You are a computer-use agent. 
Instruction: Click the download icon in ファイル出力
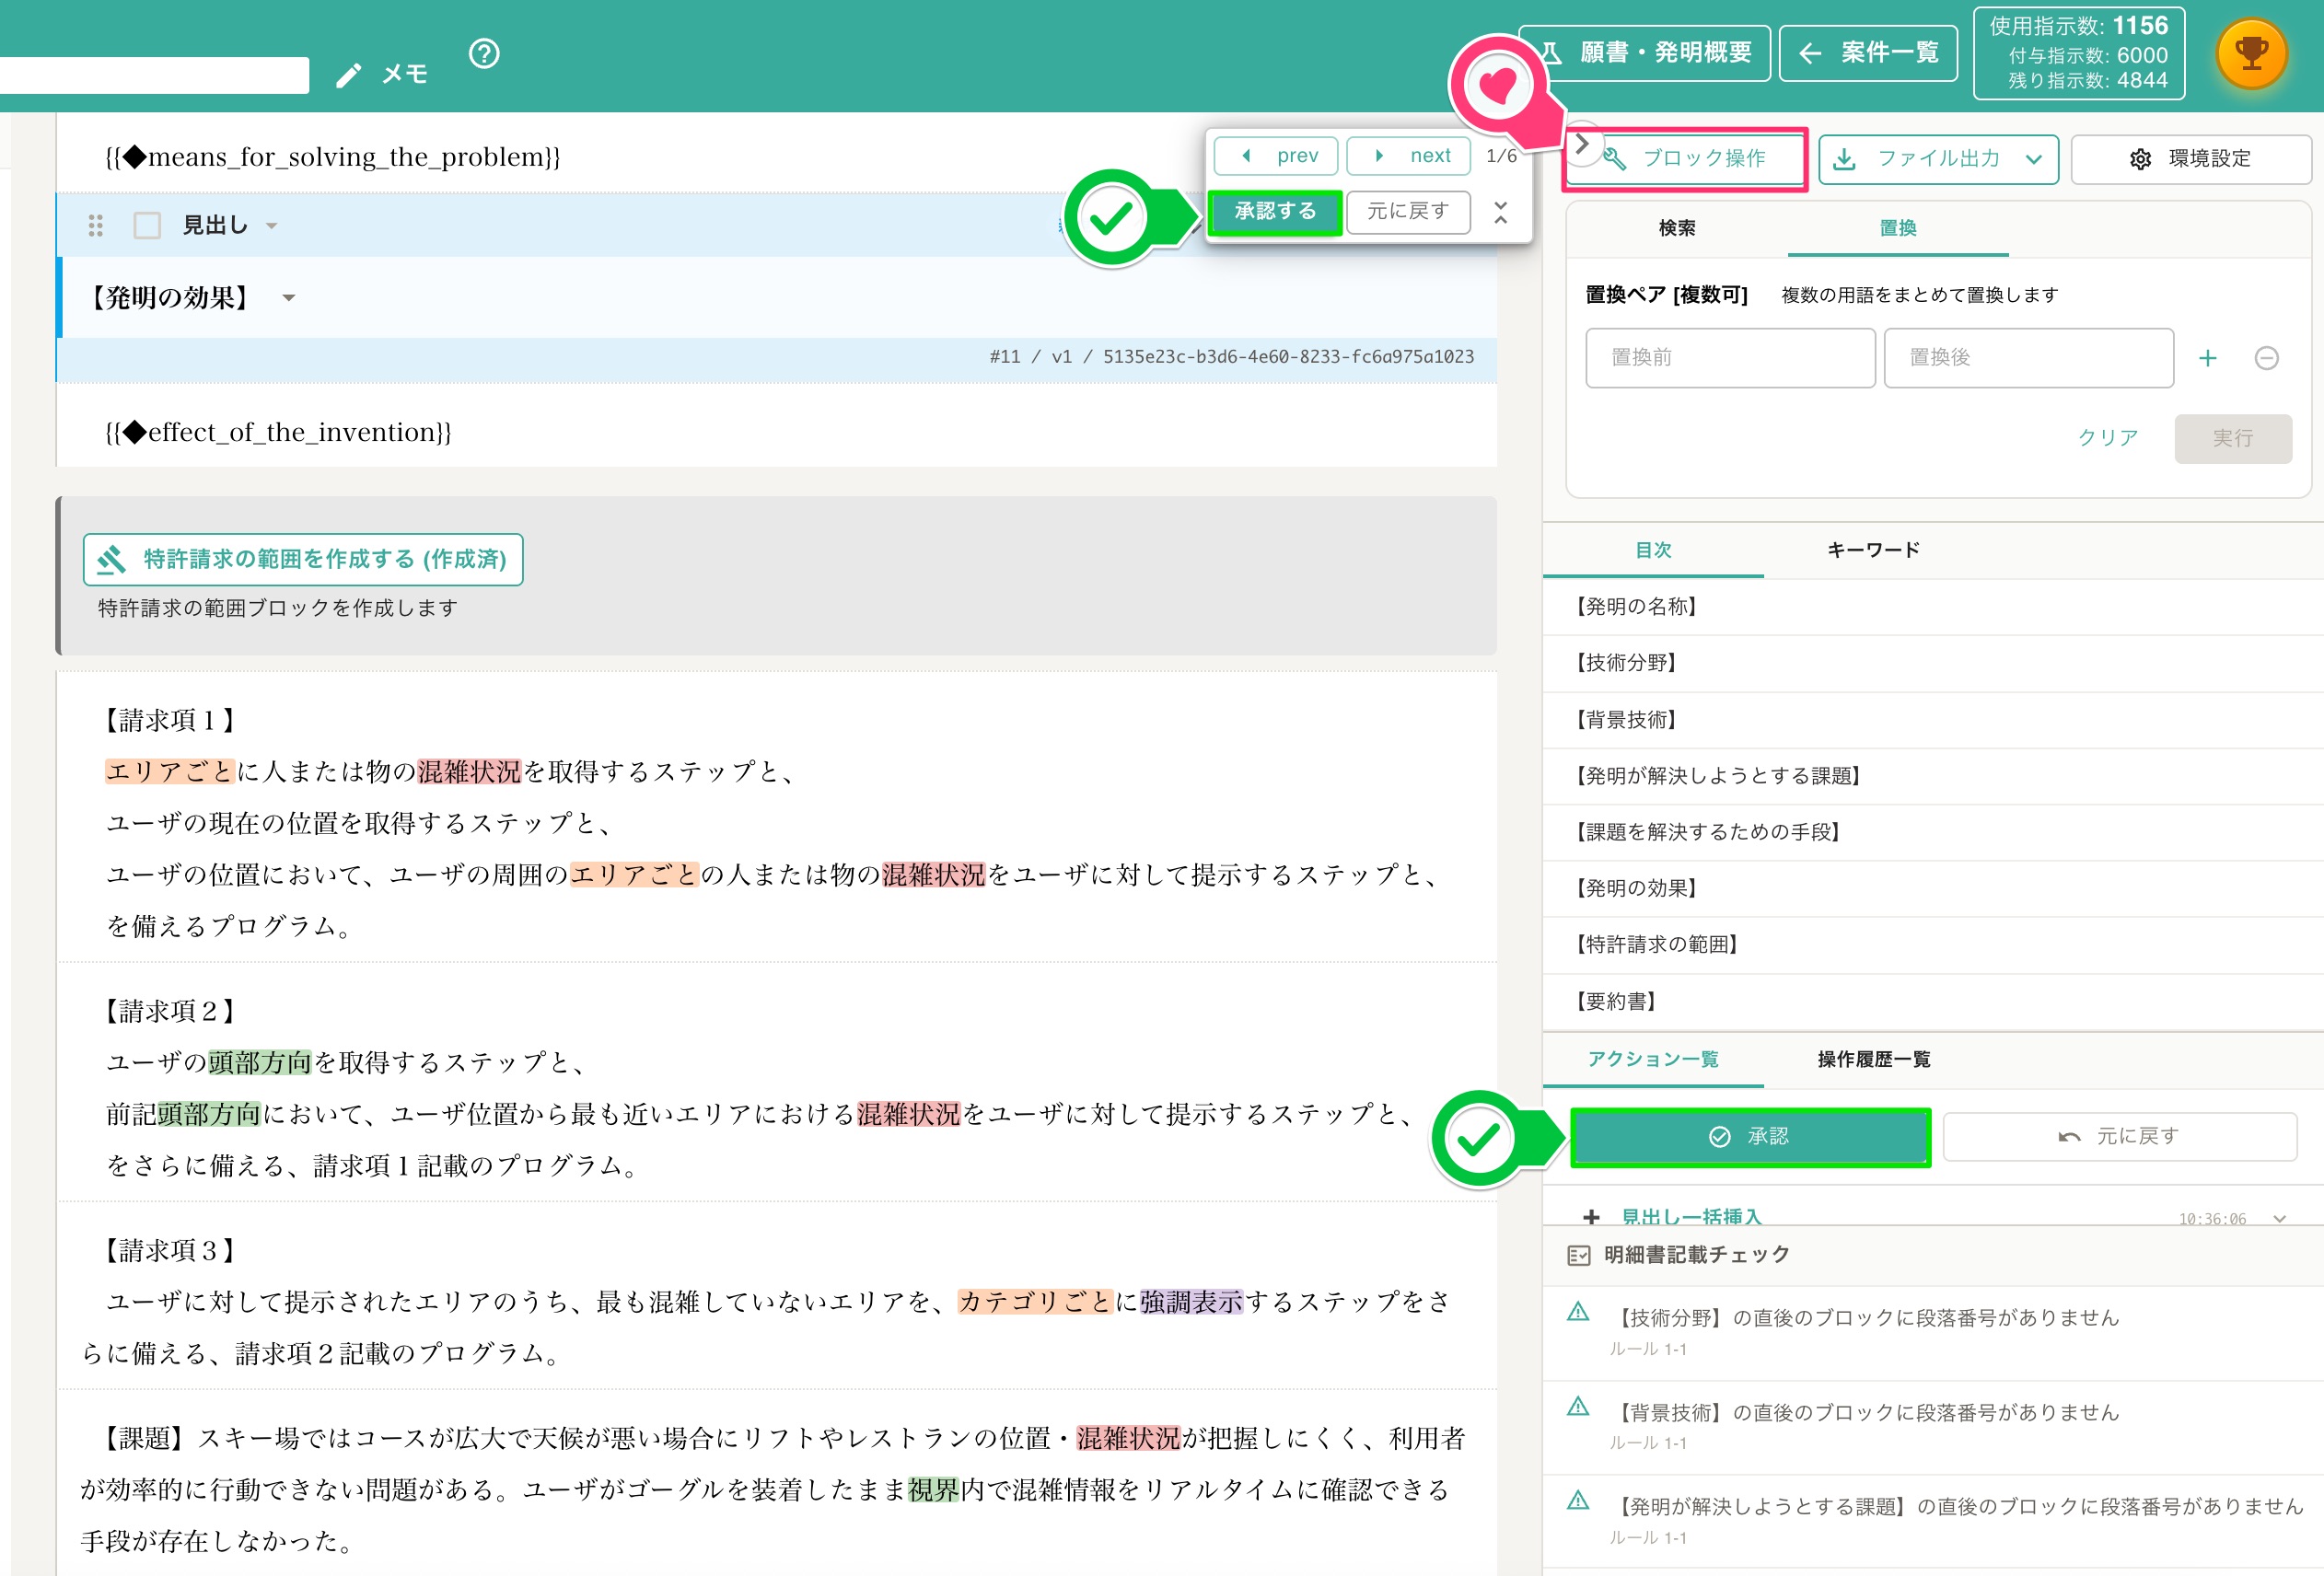(1844, 159)
